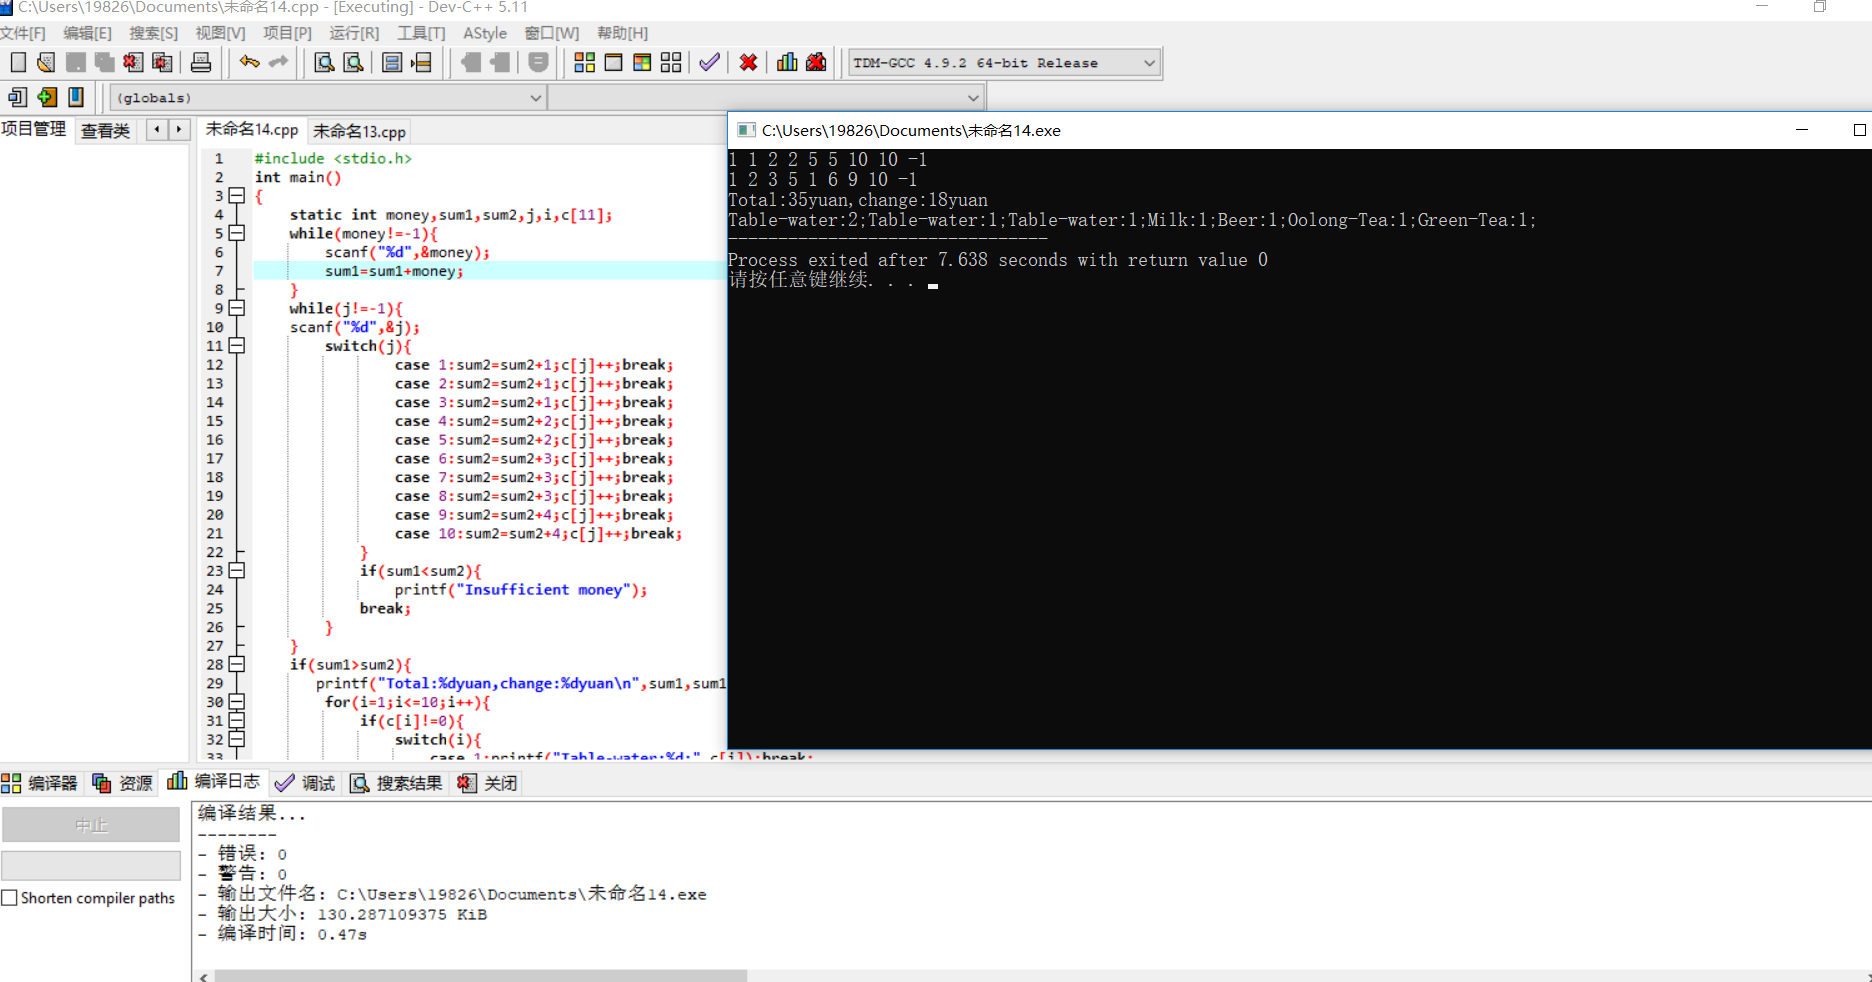
Task: Click the first icon in second toolbar row
Action: (x=18, y=97)
